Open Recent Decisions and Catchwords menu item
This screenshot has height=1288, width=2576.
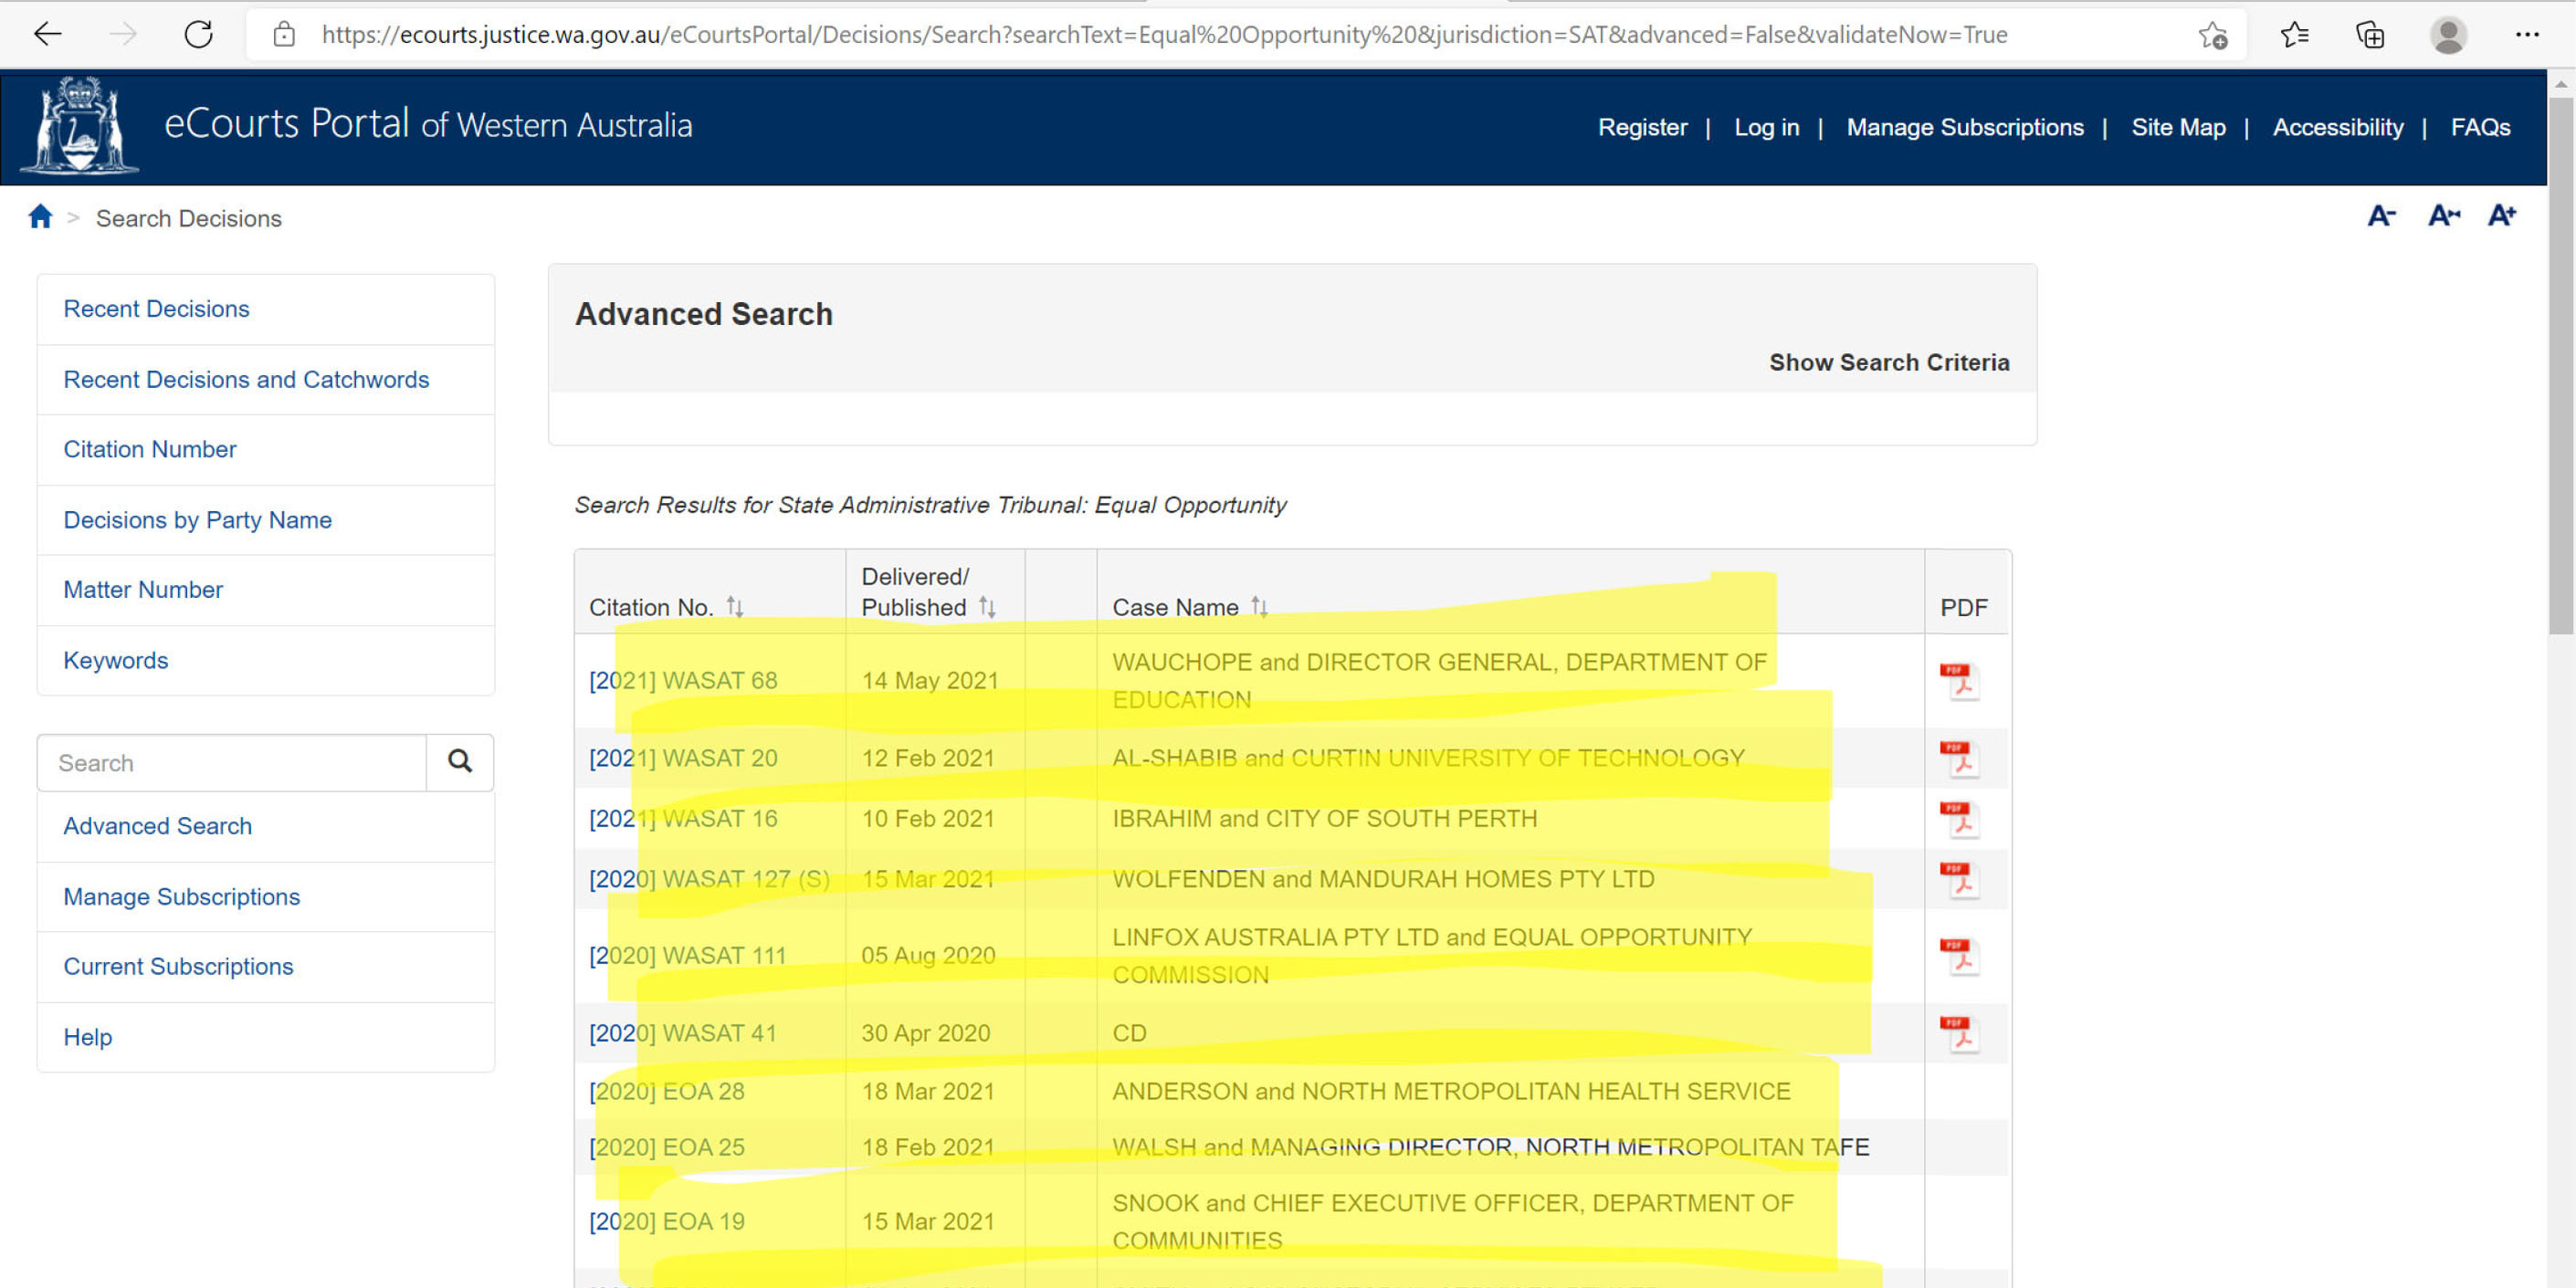point(246,380)
